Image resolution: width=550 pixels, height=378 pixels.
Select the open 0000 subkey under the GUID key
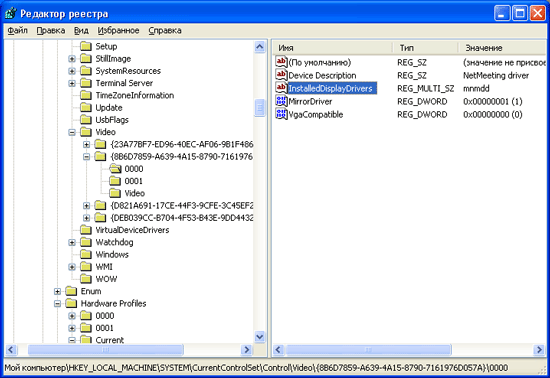[x=134, y=169]
